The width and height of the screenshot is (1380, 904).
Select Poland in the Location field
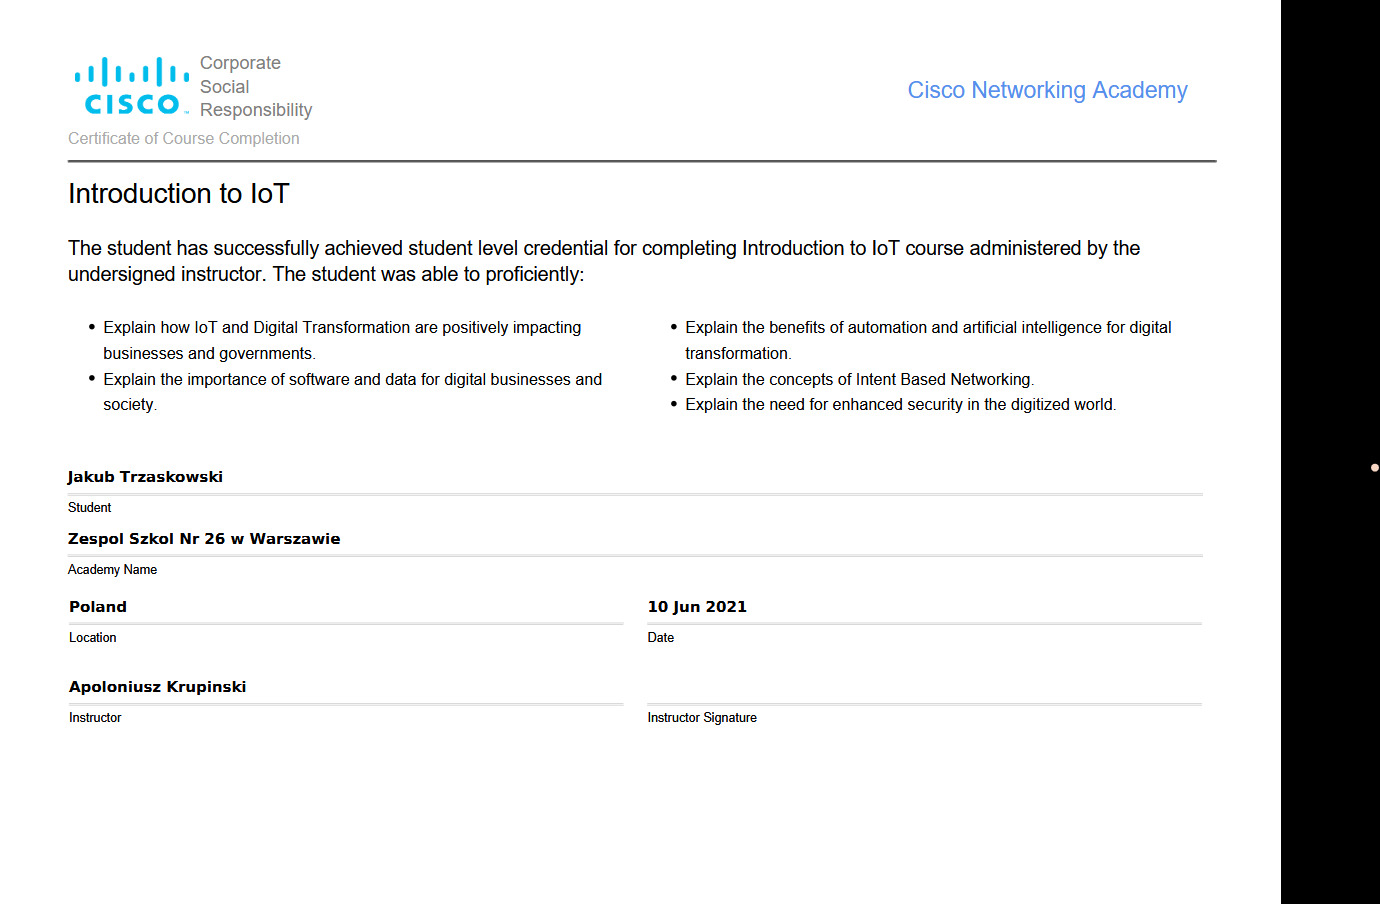[x=97, y=606]
